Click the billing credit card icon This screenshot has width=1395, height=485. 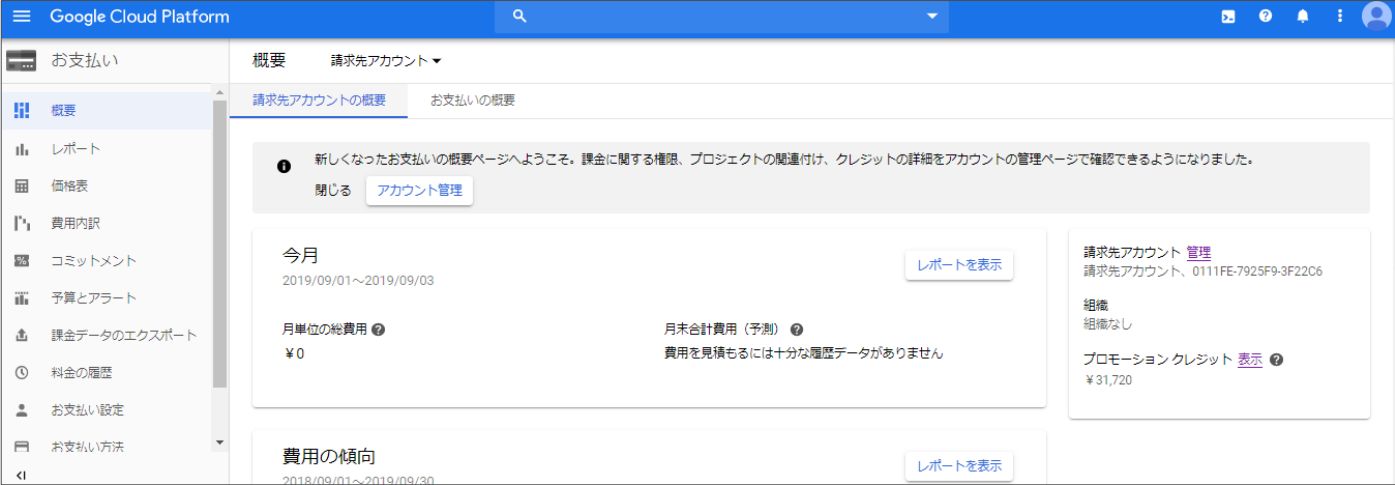point(21,61)
